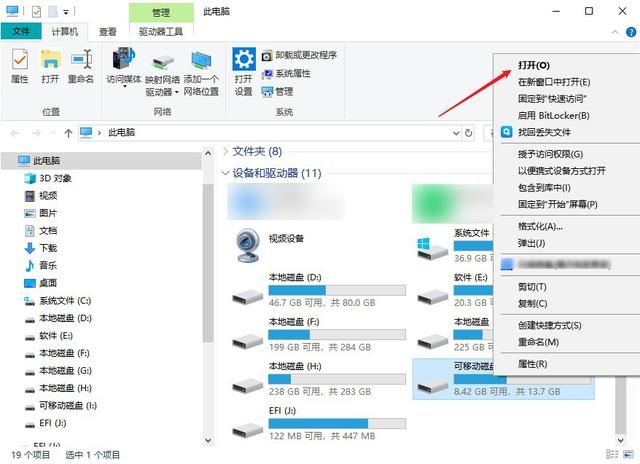Select 本地磁盘 (F:) drive in main pane
The image size is (640, 464).
click(x=319, y=334)
